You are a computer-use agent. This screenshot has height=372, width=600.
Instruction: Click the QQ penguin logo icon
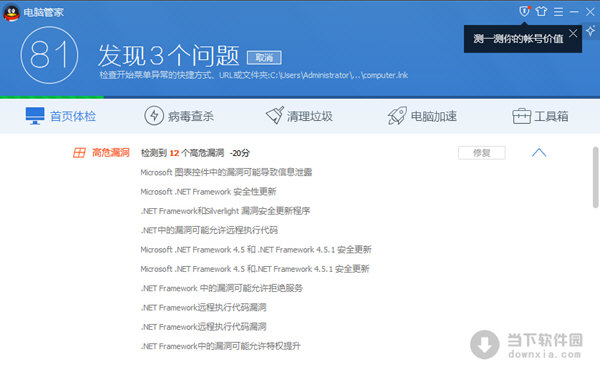(x=11, y=13)
